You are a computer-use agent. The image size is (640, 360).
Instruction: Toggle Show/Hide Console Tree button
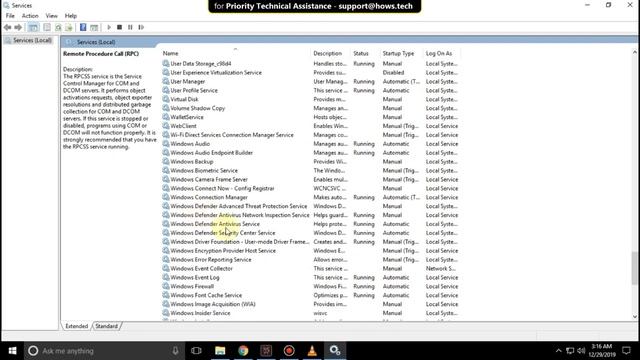(33, 27)
